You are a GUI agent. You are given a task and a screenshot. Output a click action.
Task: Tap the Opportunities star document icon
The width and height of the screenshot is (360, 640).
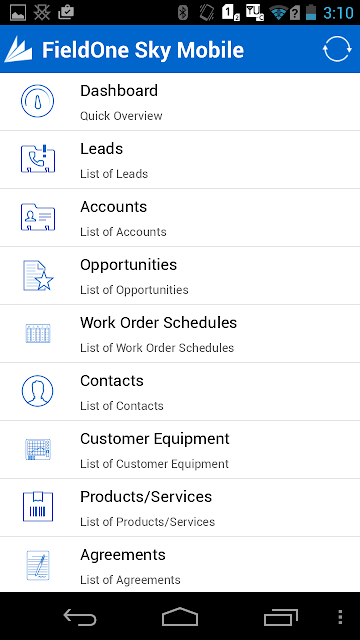coord(38,276)
